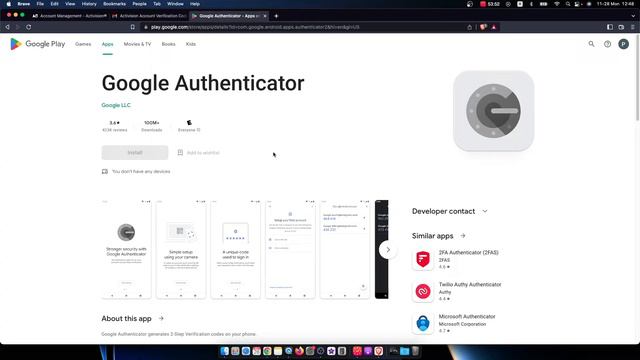Open the Brave main menu hamburger
Screen dimensions: 640x360
tap(633, 27)
